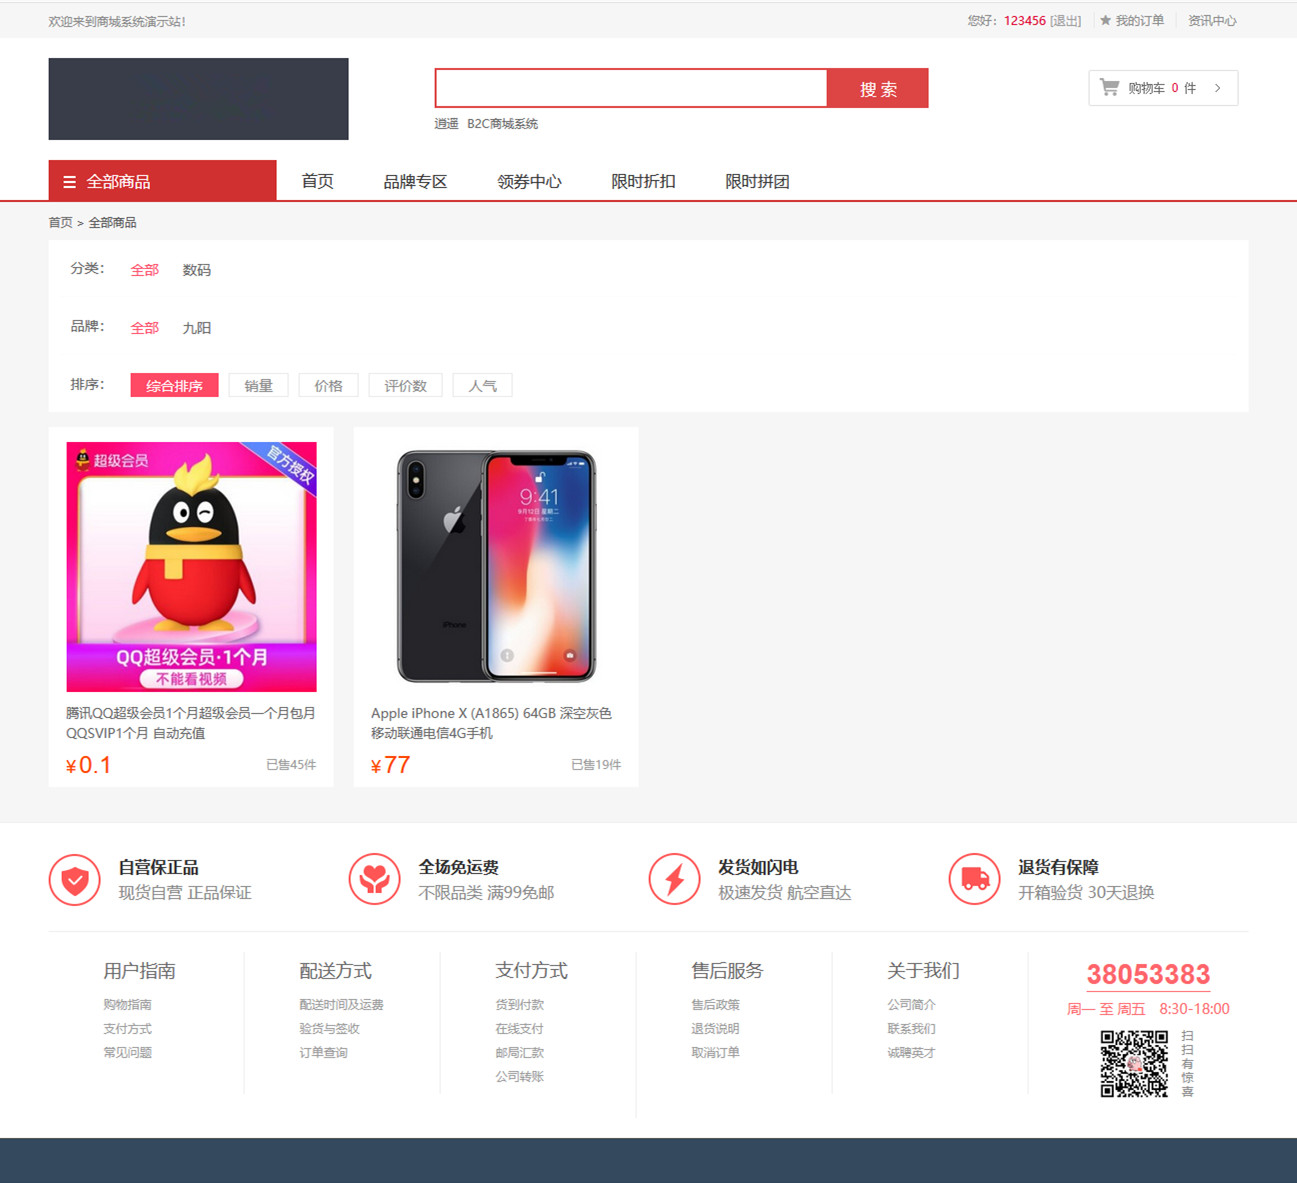Open 取消订单 footer link

[715, 1053]
